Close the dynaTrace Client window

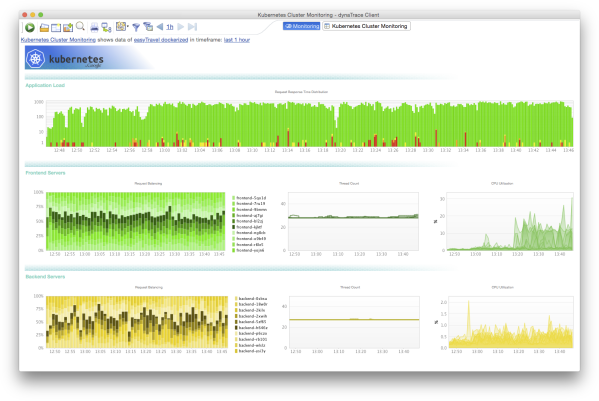[x=24, y=15]
